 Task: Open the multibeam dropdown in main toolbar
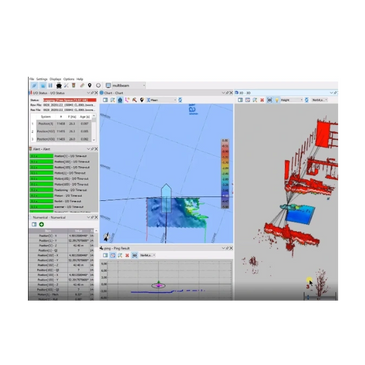pos(125,86)
